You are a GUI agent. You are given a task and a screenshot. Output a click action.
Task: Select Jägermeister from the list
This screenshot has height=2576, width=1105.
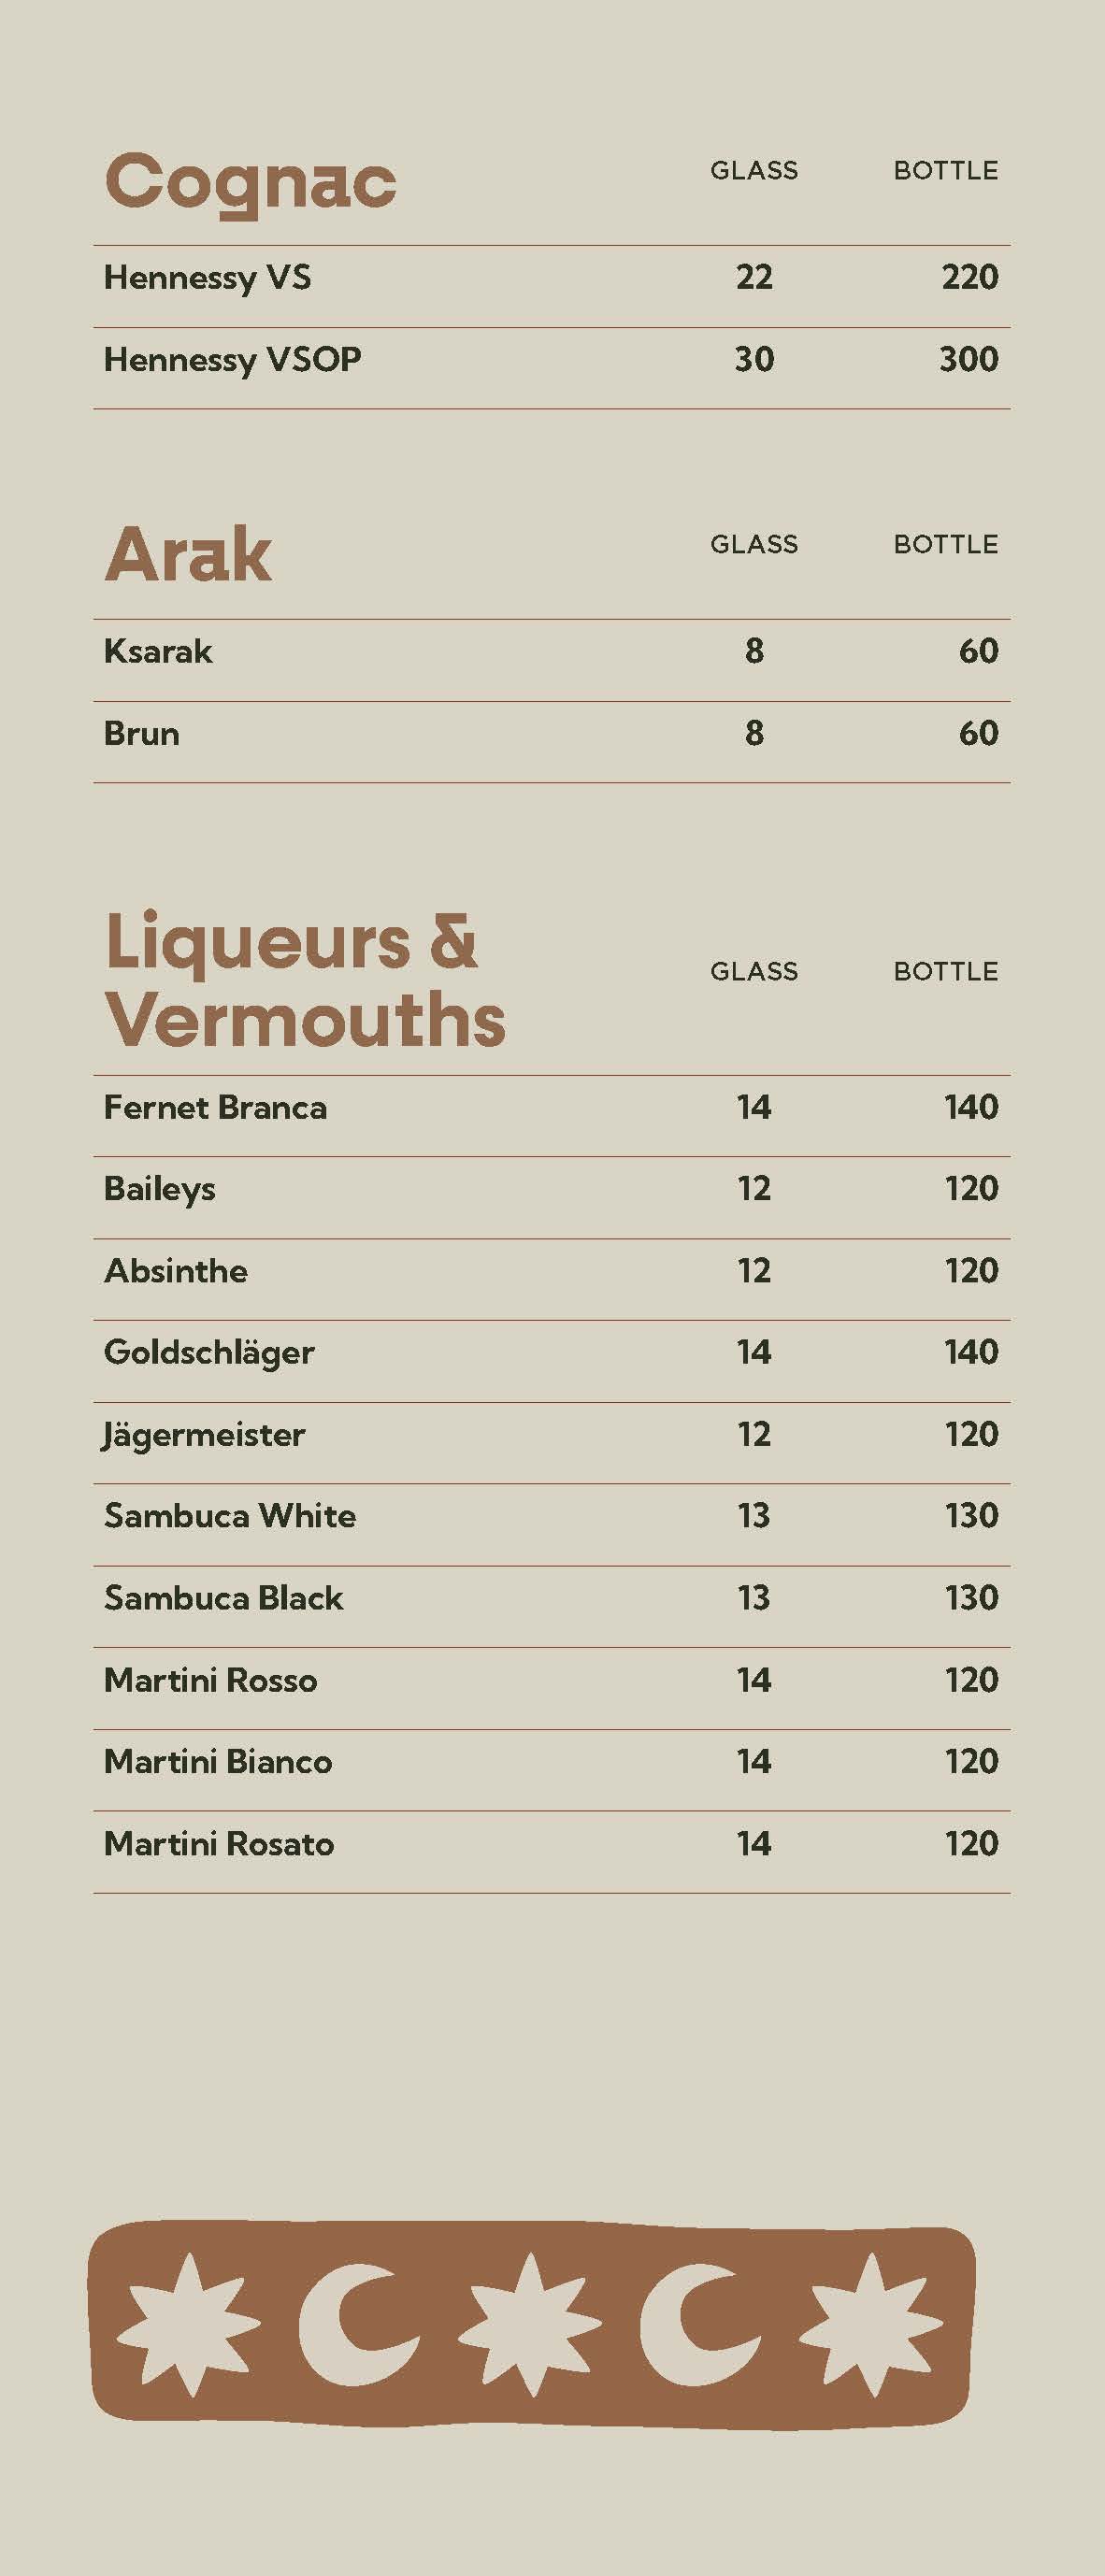click(204, 1434)
